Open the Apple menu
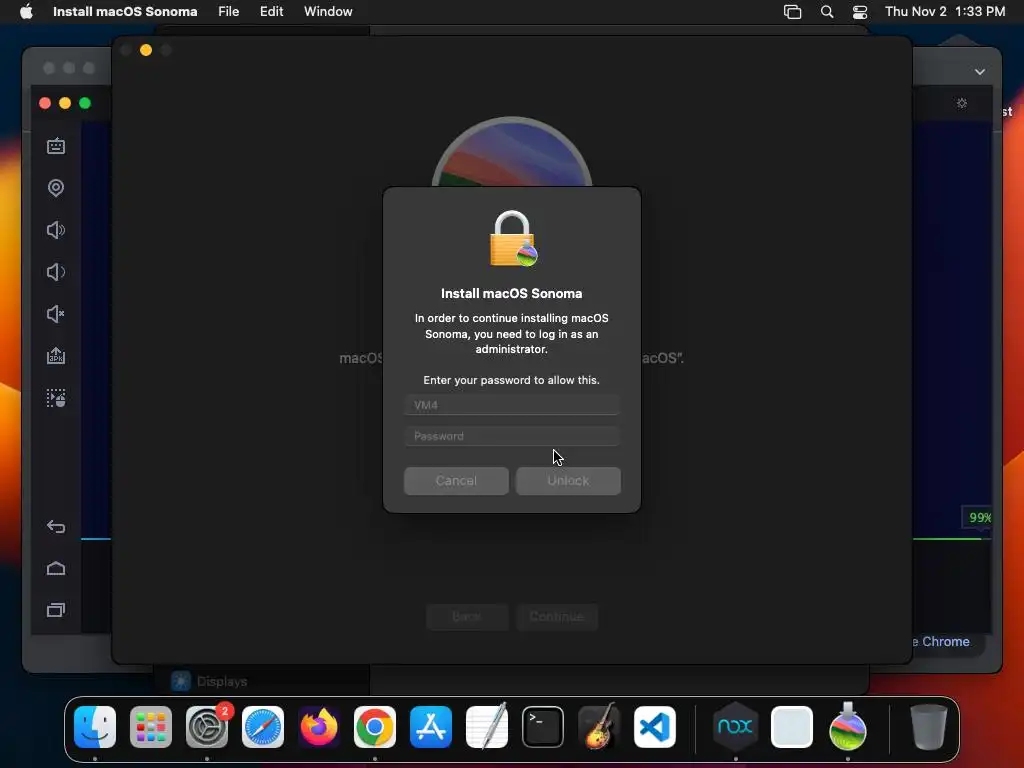This screenshot has height=768, width=1024. [x=26, y=11]
